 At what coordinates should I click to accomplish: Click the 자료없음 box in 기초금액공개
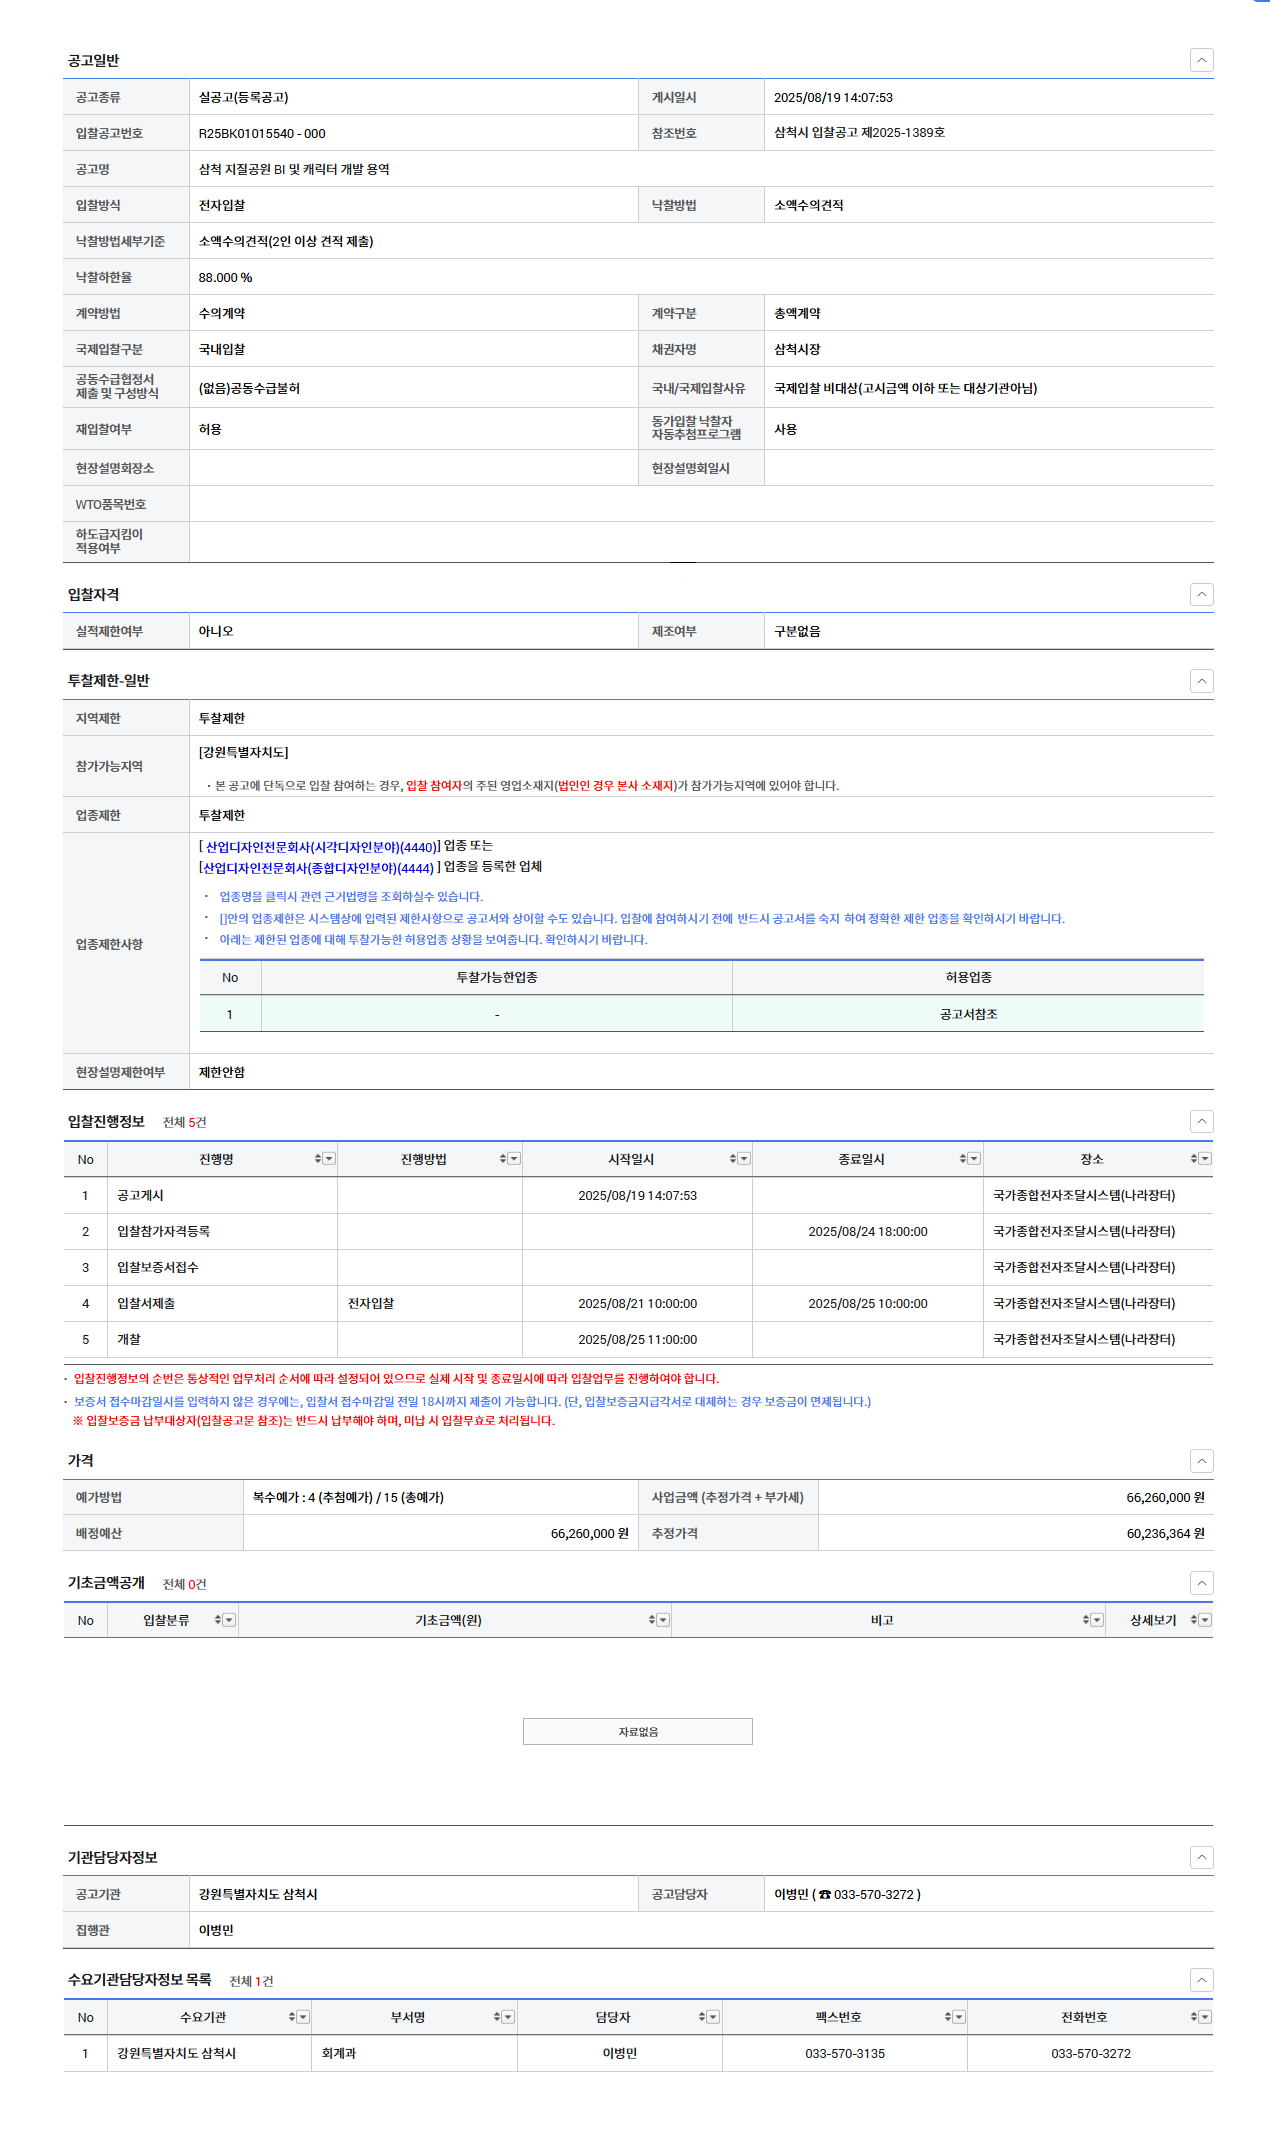click(638, 1731)
